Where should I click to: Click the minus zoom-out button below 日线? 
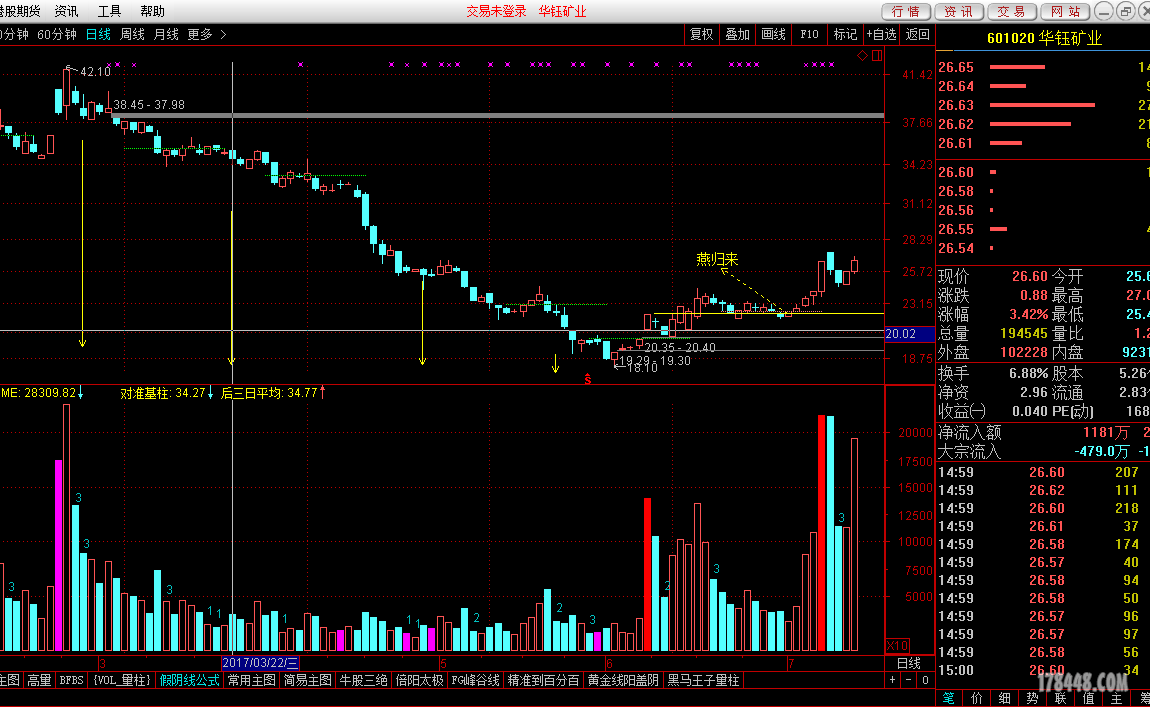pyautogui.click(x=909, y=681)
